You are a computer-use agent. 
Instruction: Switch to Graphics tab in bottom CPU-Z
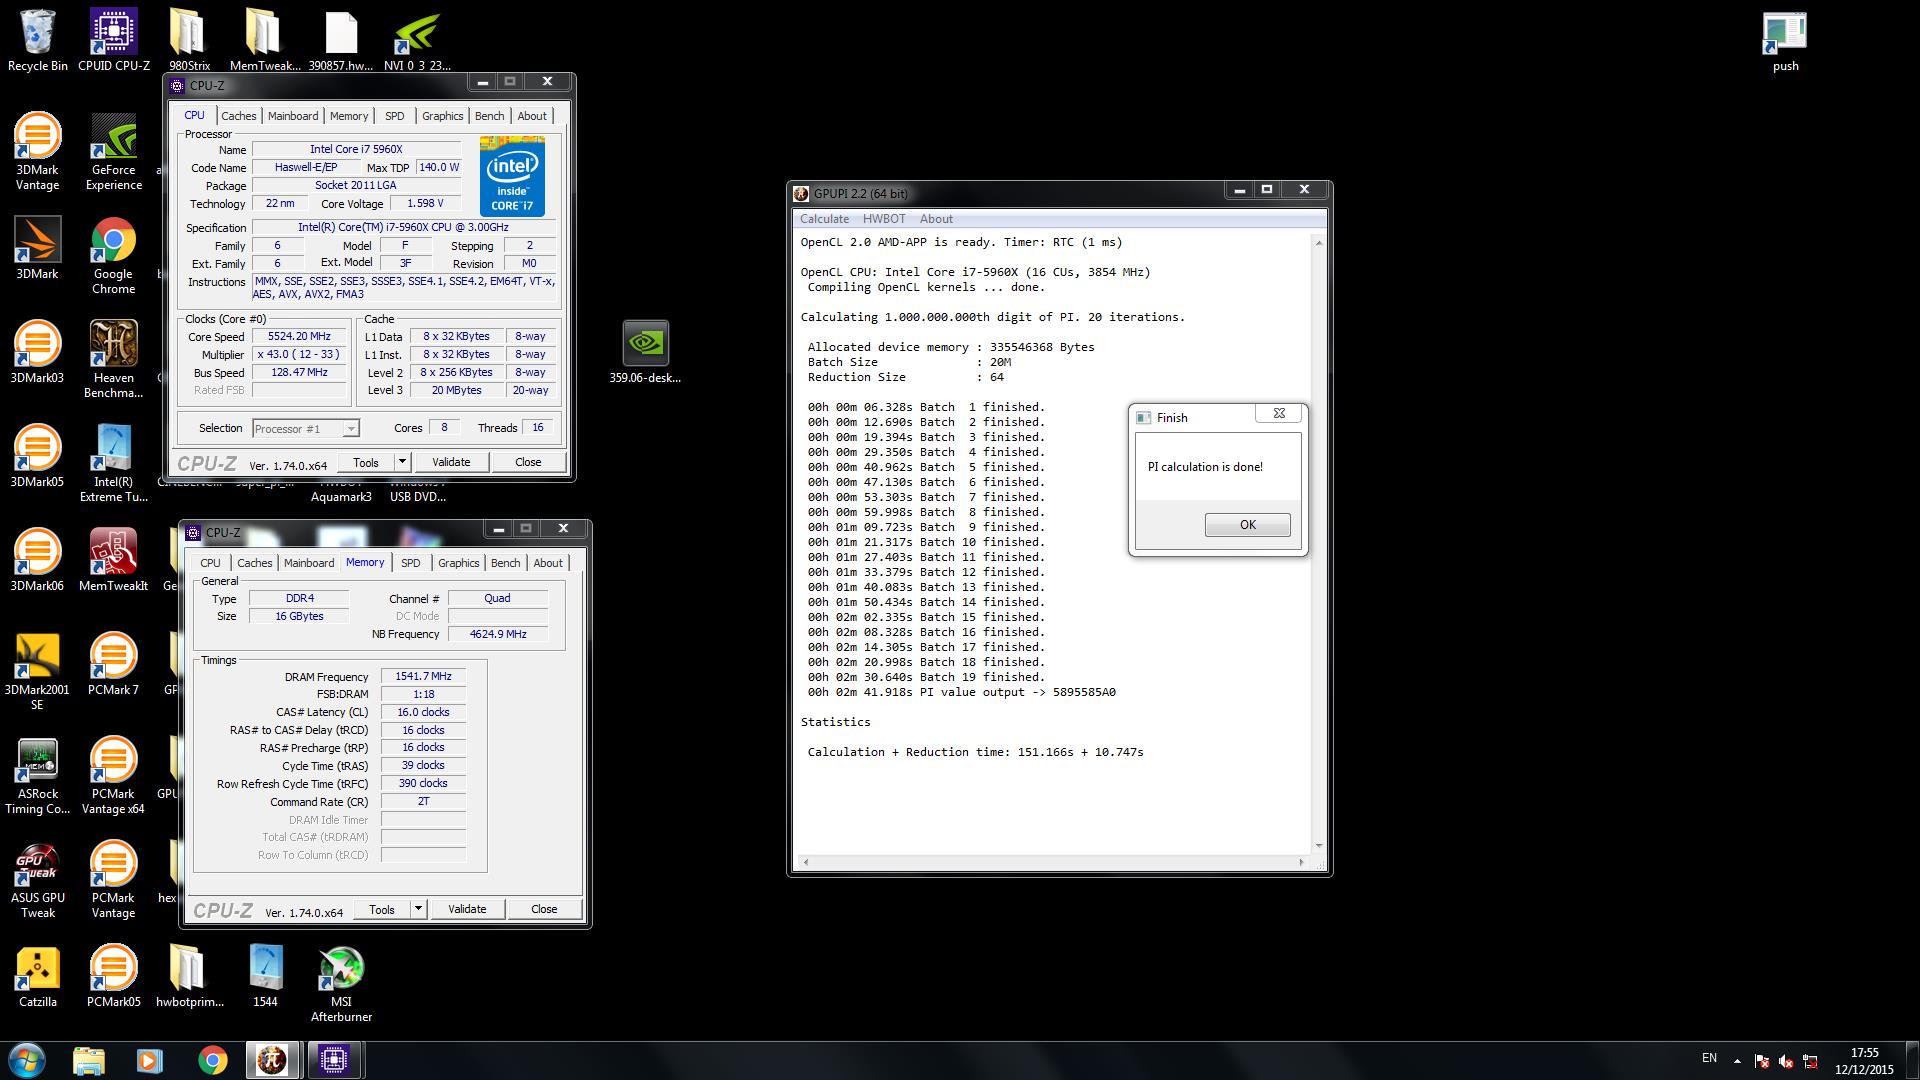pos(459,563)
